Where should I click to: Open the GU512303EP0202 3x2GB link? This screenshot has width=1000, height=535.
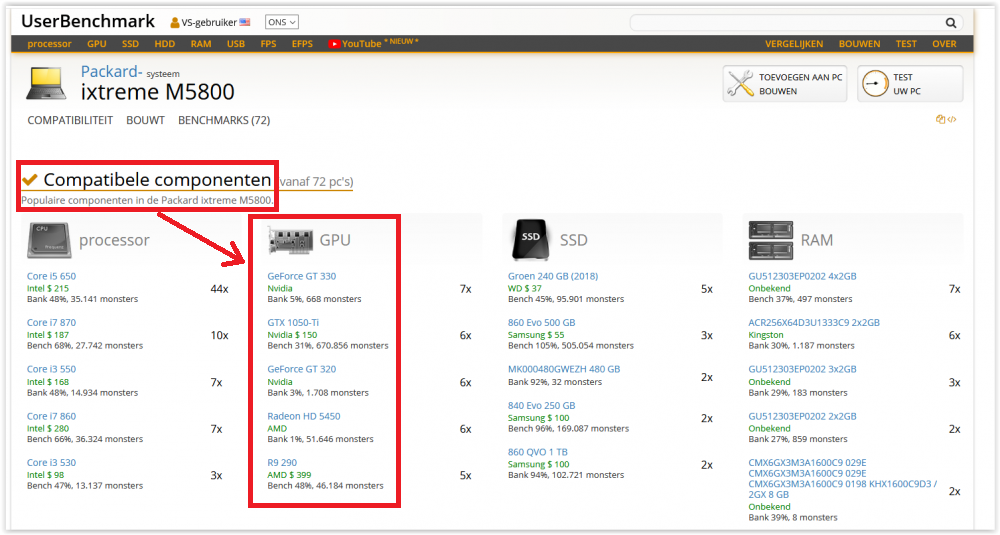click(x=802, y=369)
